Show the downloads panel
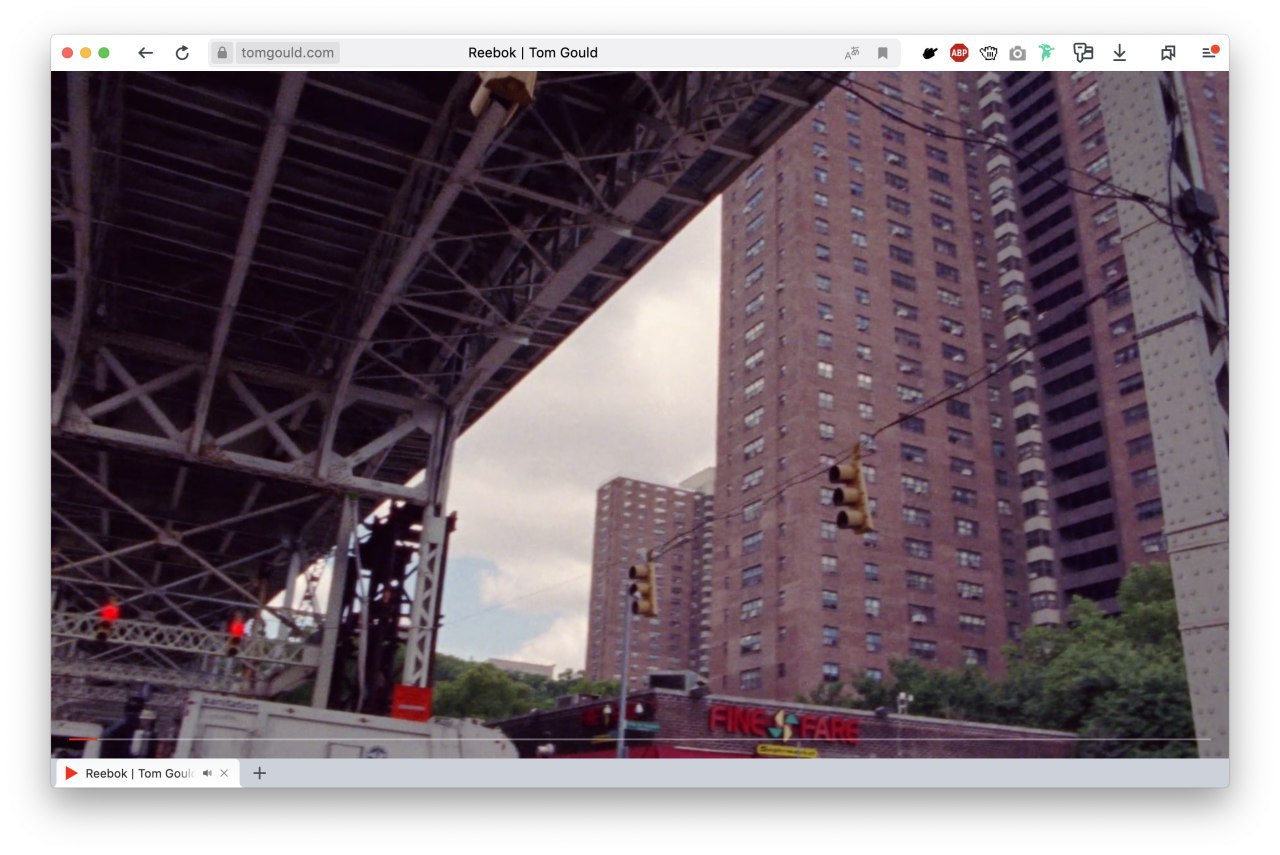The height and width of the screenshot is (855, 1280). point(1120,53)
